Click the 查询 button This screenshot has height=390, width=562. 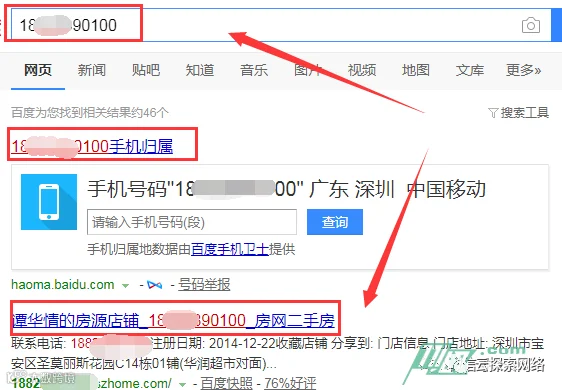(335, 222)
